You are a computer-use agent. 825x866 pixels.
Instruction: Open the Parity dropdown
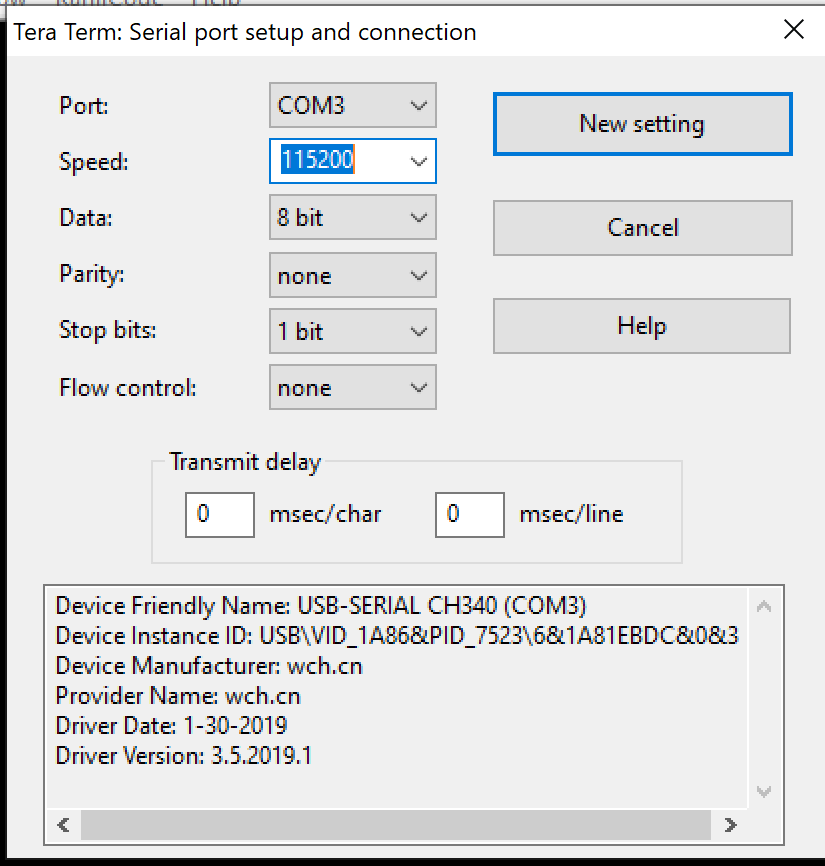point(352,275)
